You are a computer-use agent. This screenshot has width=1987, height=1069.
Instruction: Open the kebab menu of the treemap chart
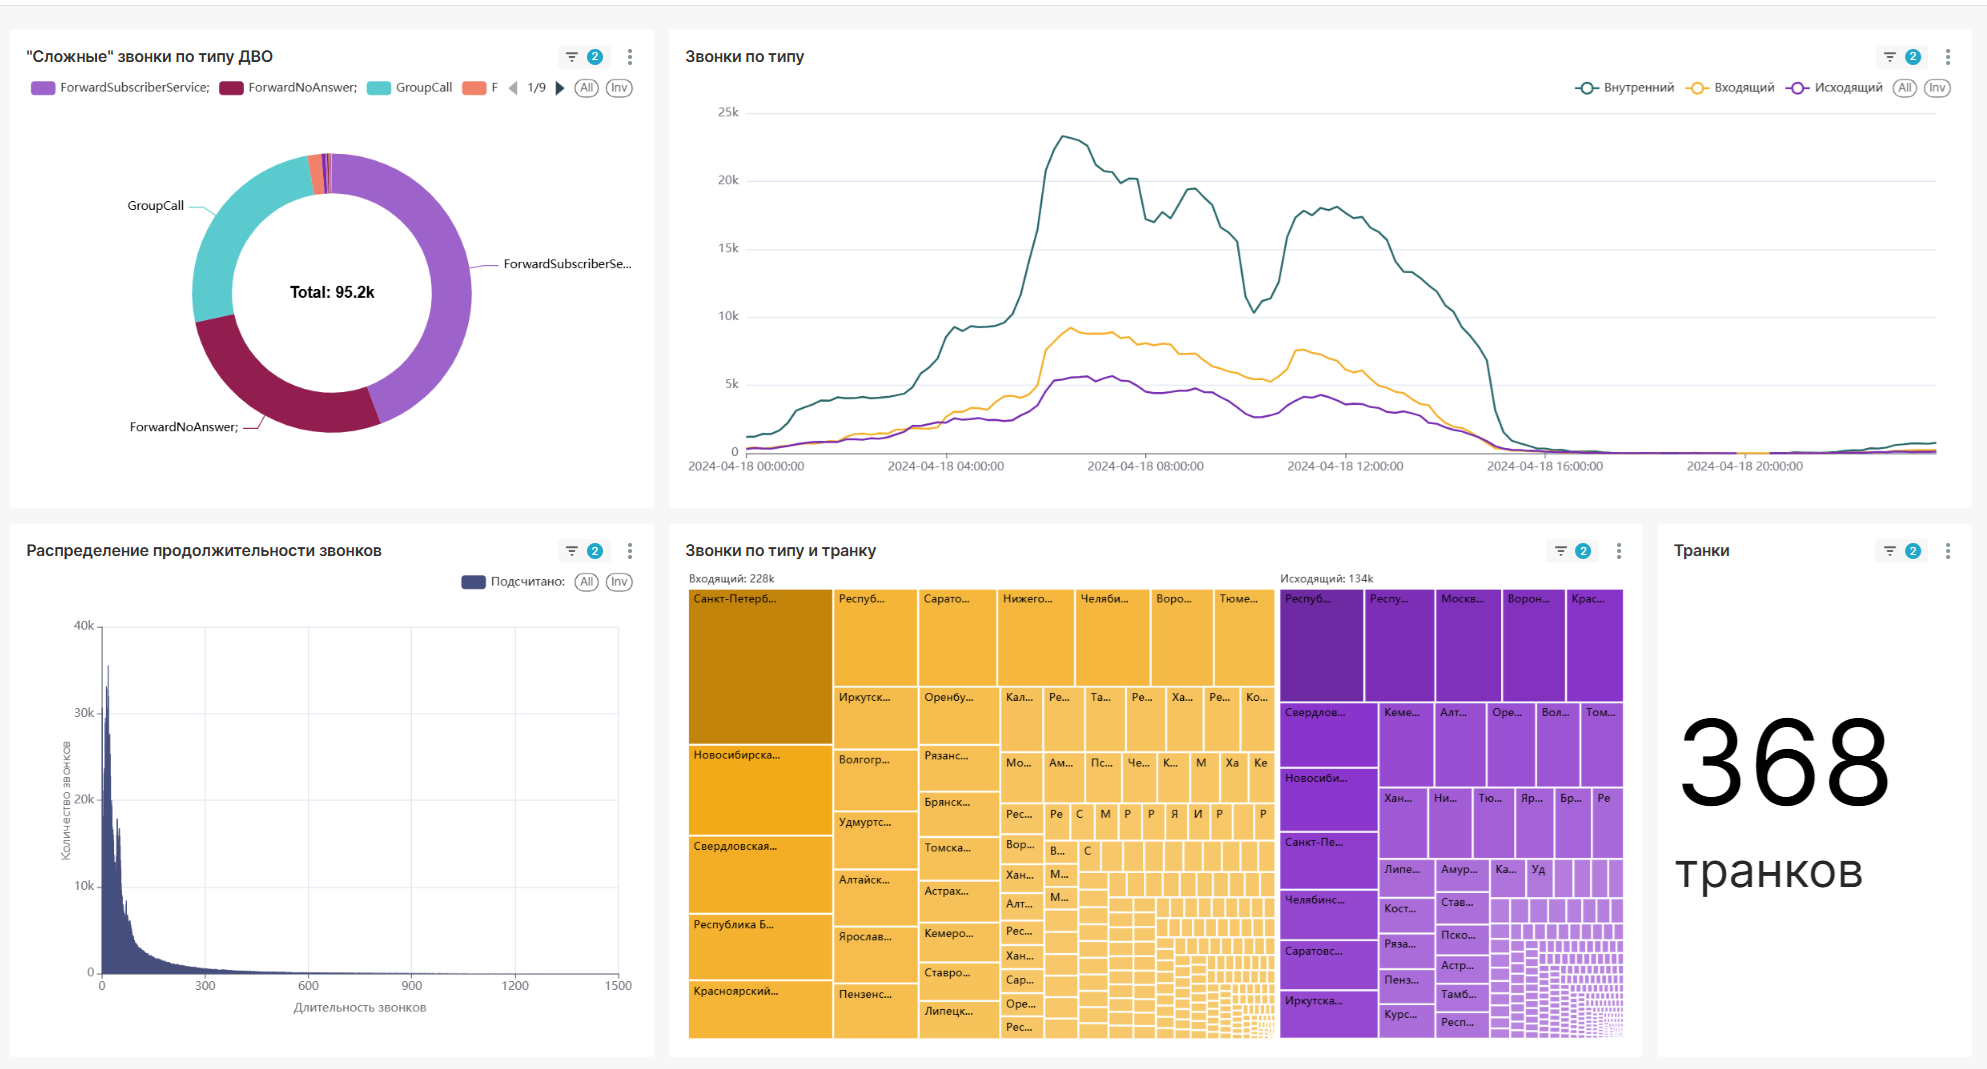pos(1619,551)
